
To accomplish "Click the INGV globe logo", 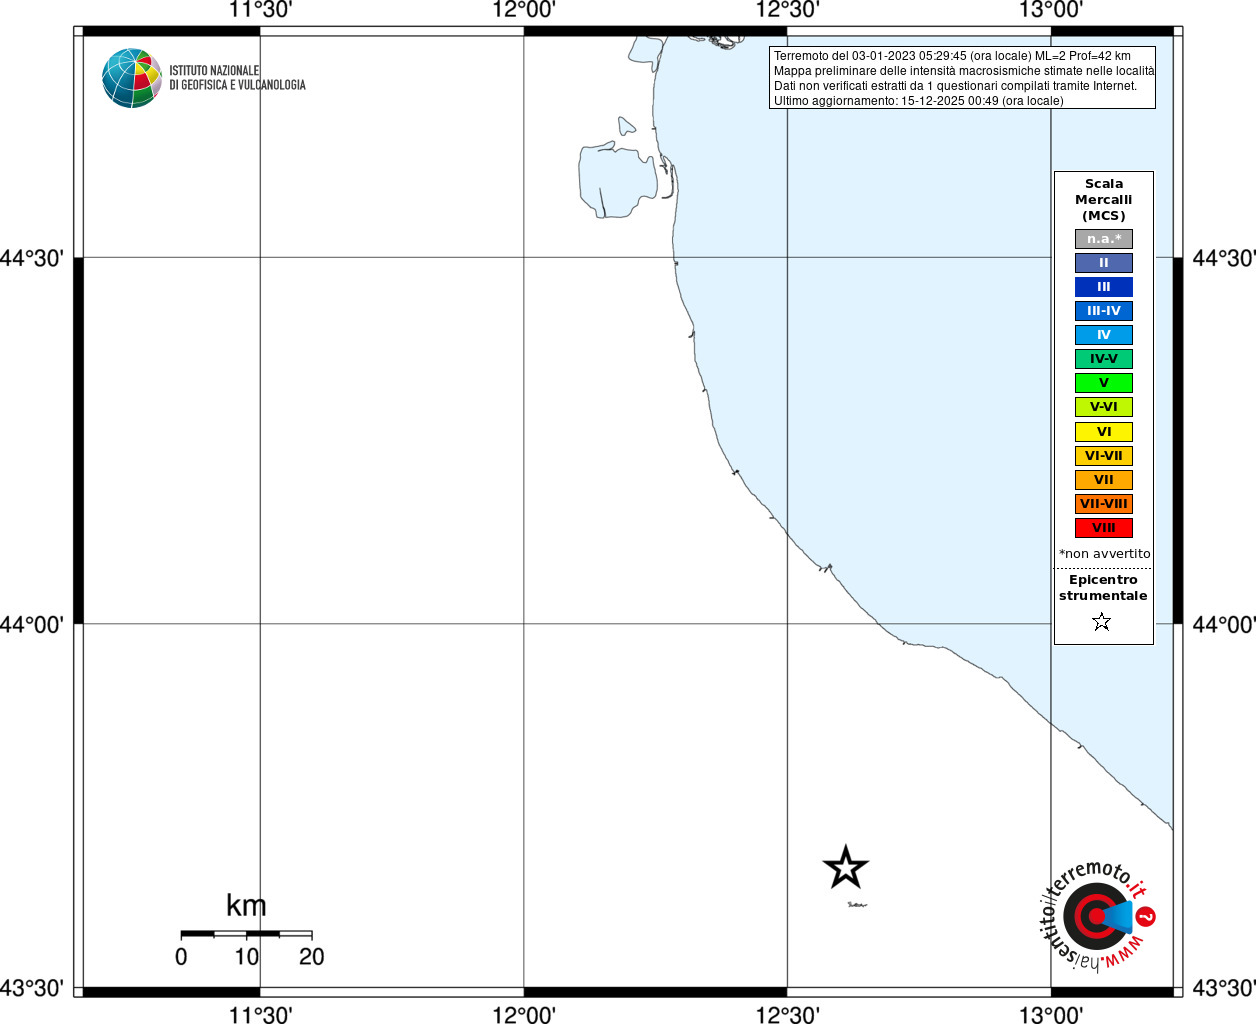I will [132, 78].
